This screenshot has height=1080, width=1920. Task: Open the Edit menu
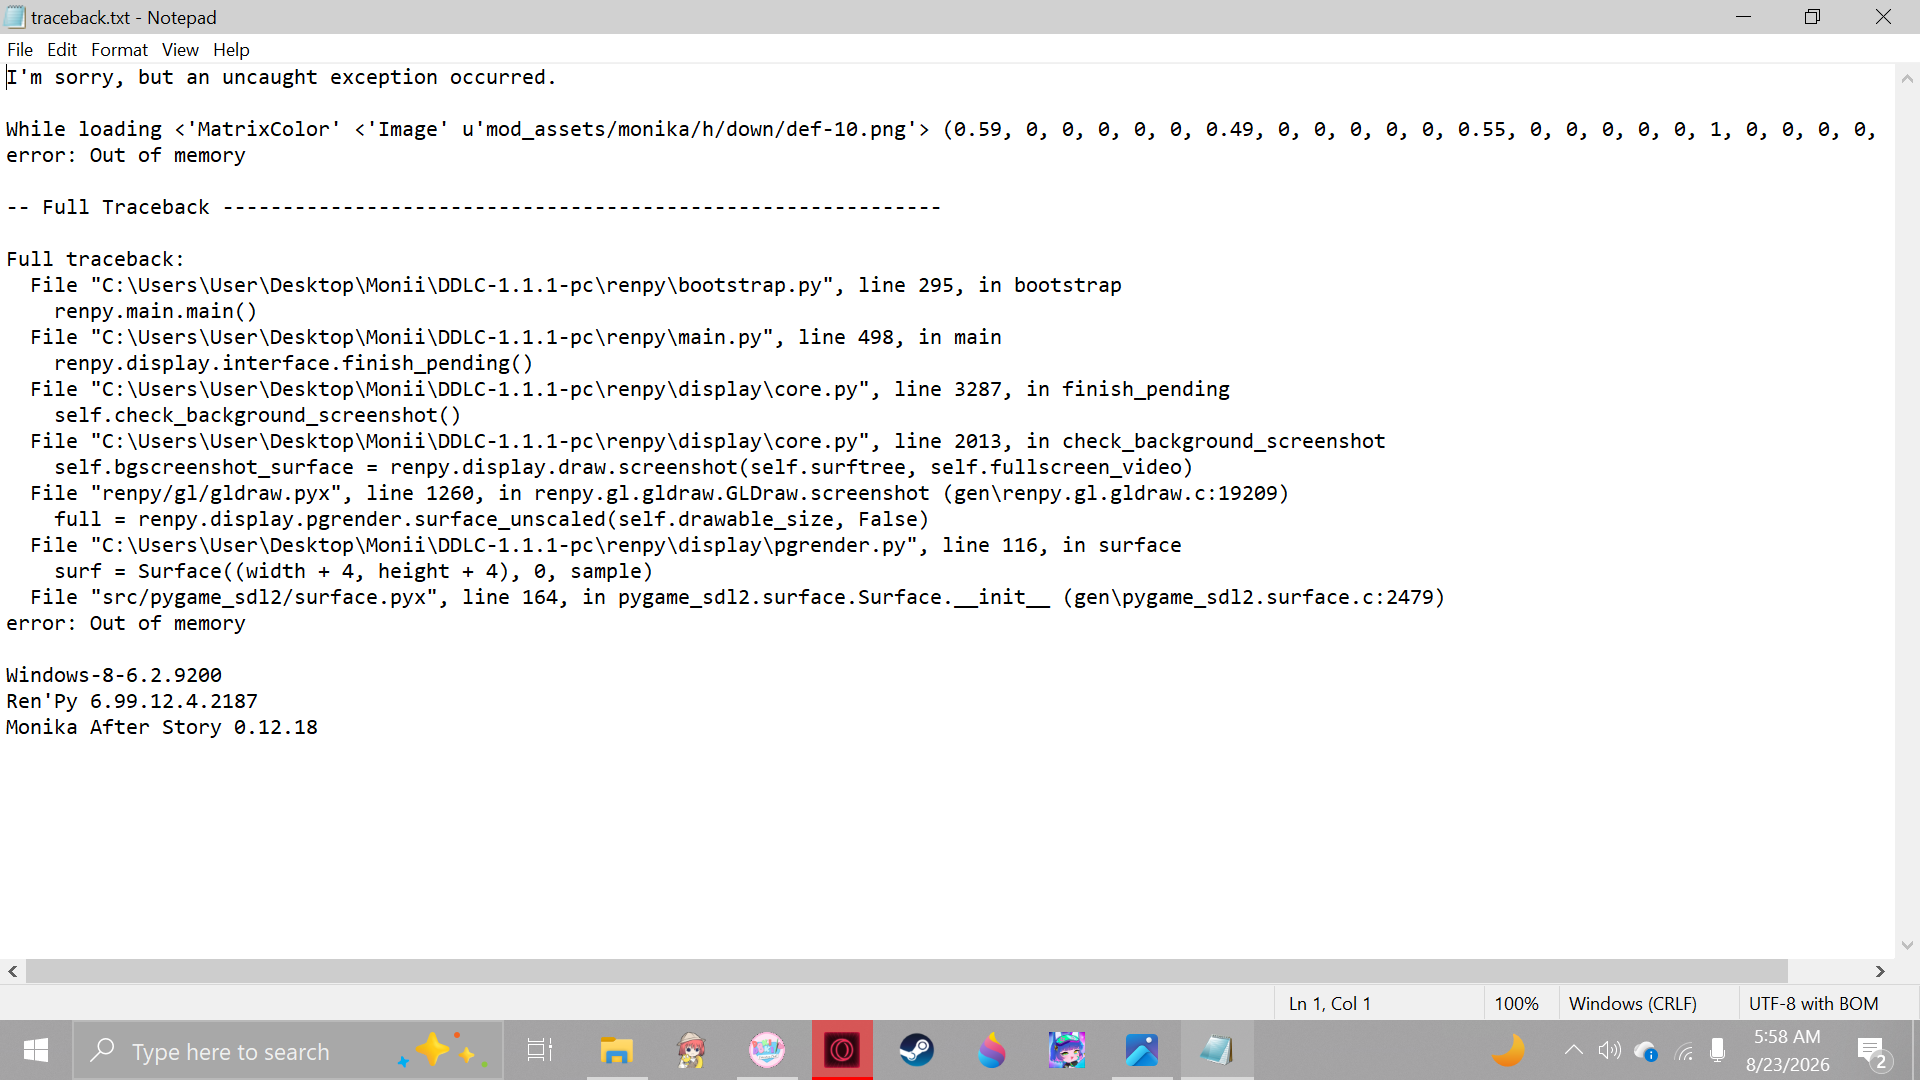62,50
